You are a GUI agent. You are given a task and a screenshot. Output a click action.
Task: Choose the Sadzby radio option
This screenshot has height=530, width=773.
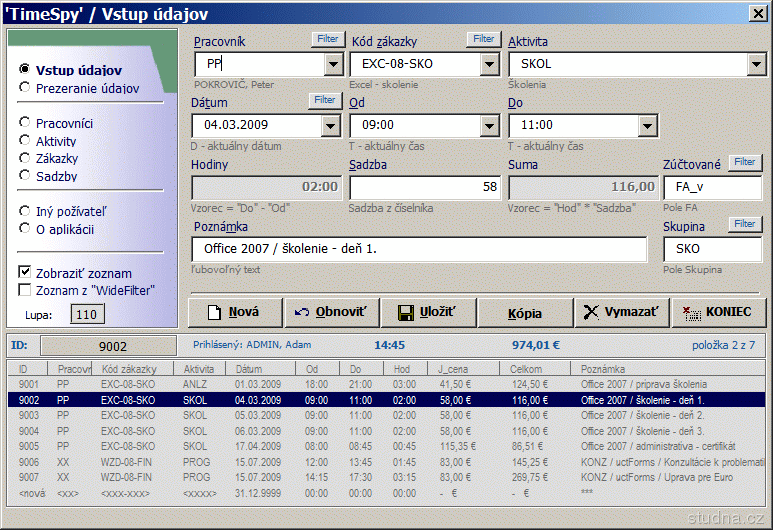[25, 176]
